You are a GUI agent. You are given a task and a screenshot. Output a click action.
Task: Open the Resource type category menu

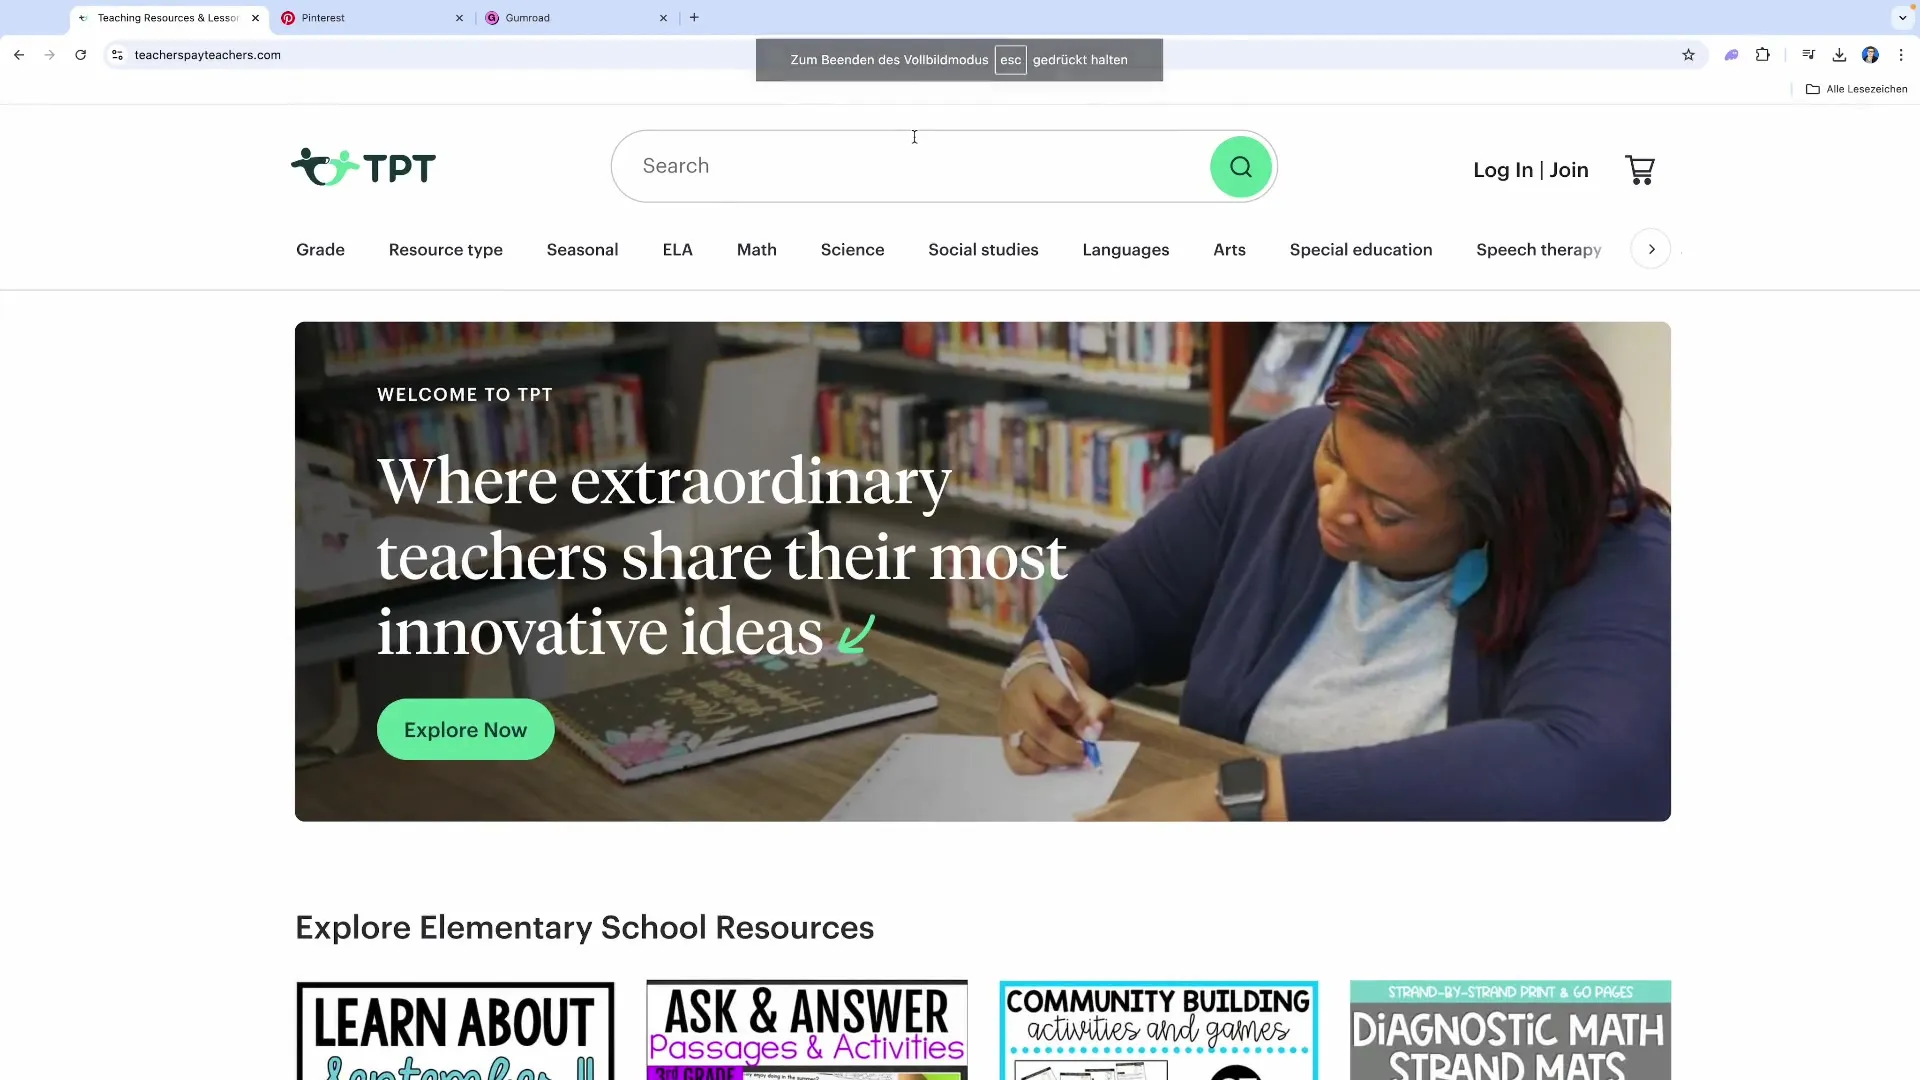[x=446, y=250]
